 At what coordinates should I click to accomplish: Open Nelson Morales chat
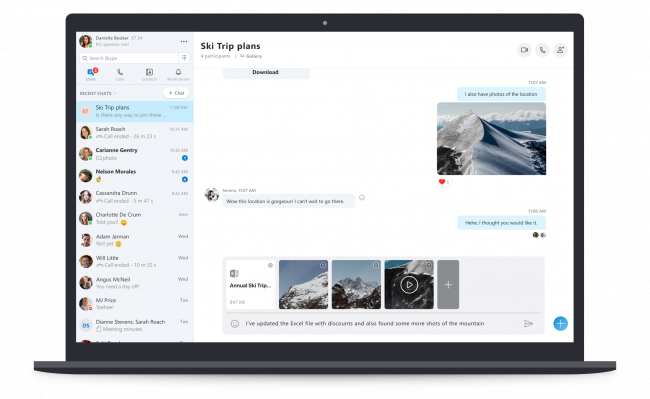(135, 176)
